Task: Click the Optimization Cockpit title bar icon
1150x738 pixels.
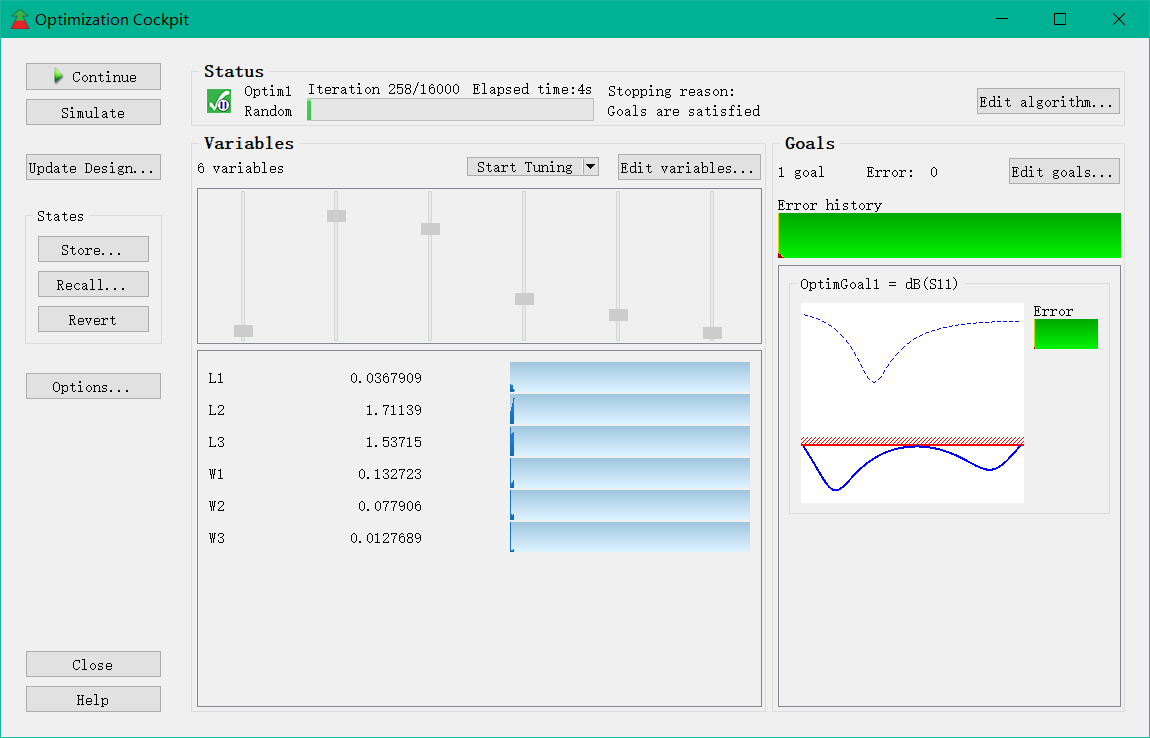Action: (20, 19)
